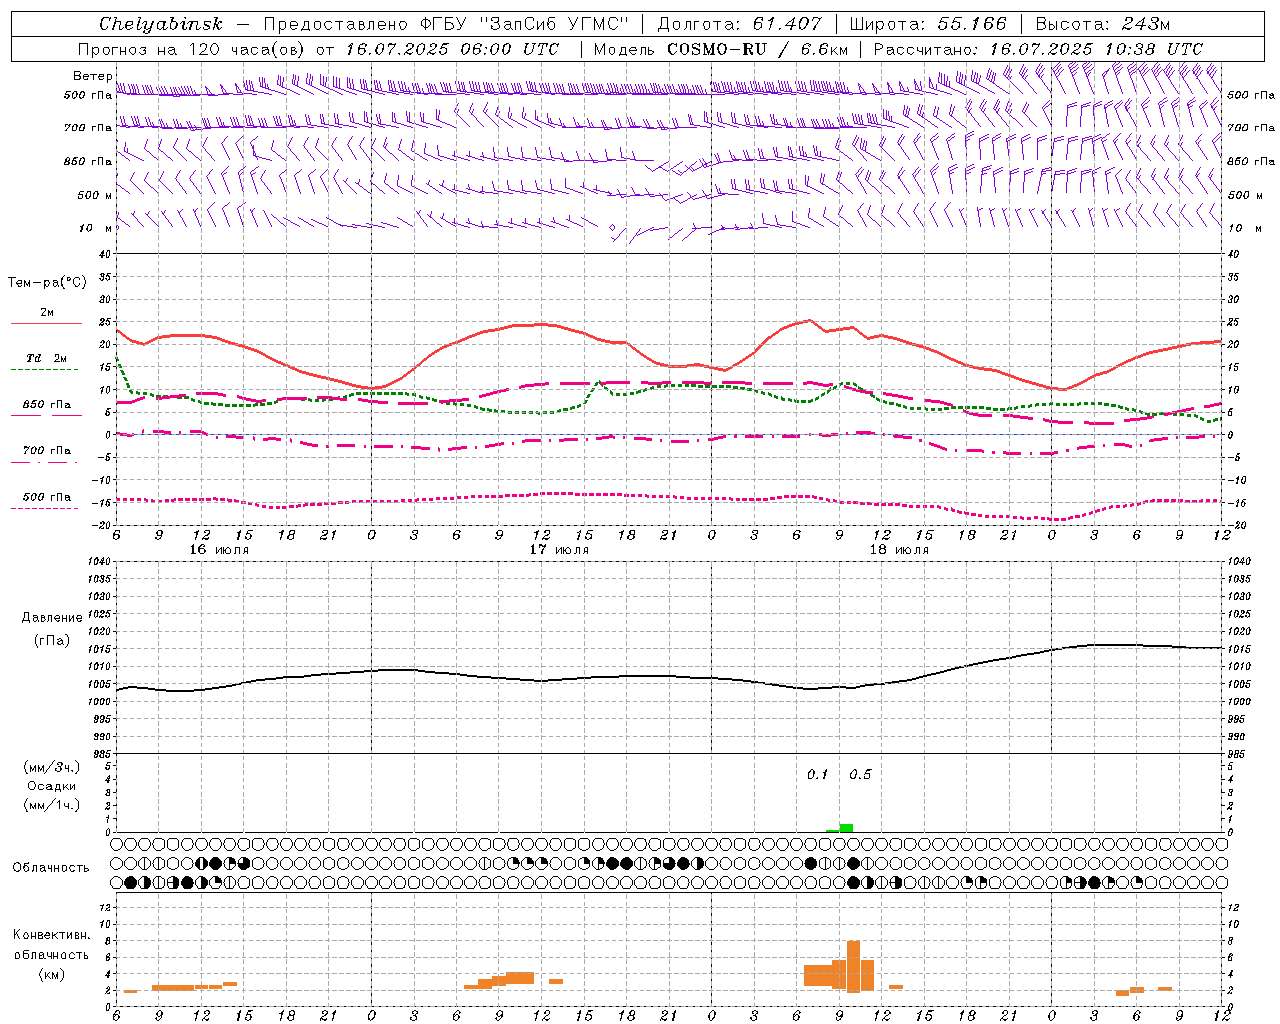This screenshot has width=1280, height=1024.
Task: Click the Chelyabinsk station title
Action: tap(160, 24)
